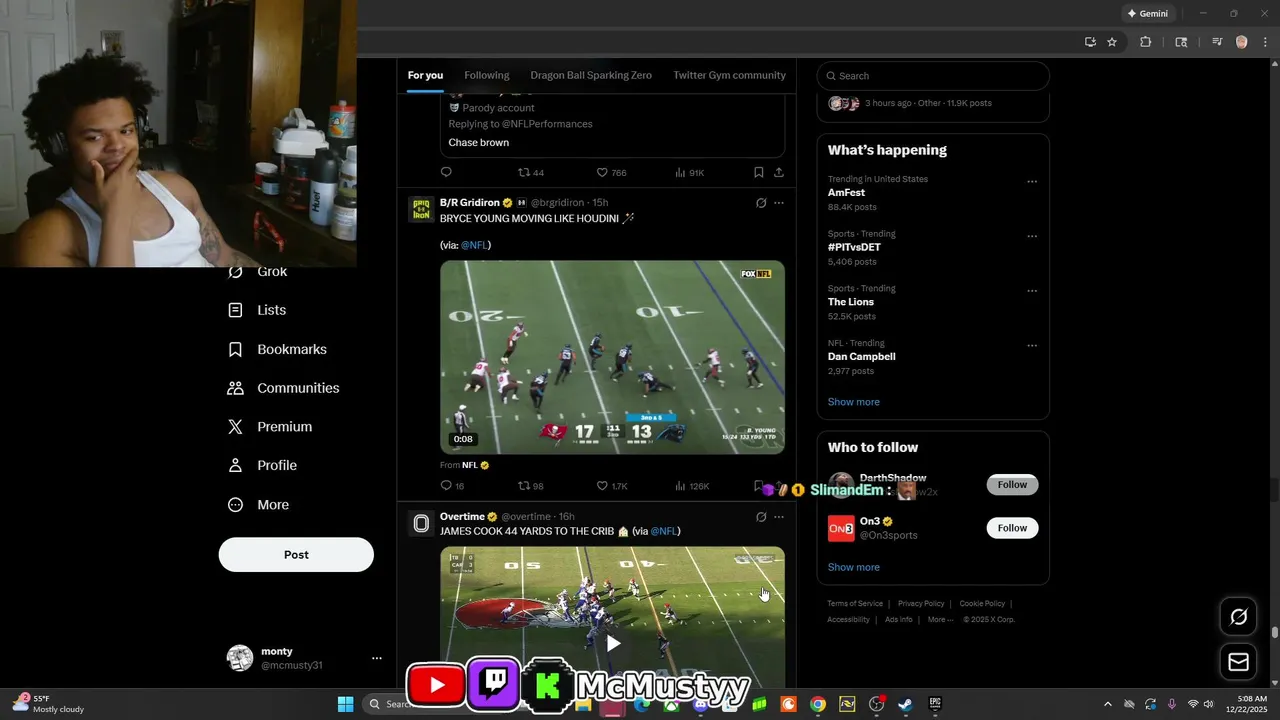
Task: Show more under Who to follow
Action: 854,567
